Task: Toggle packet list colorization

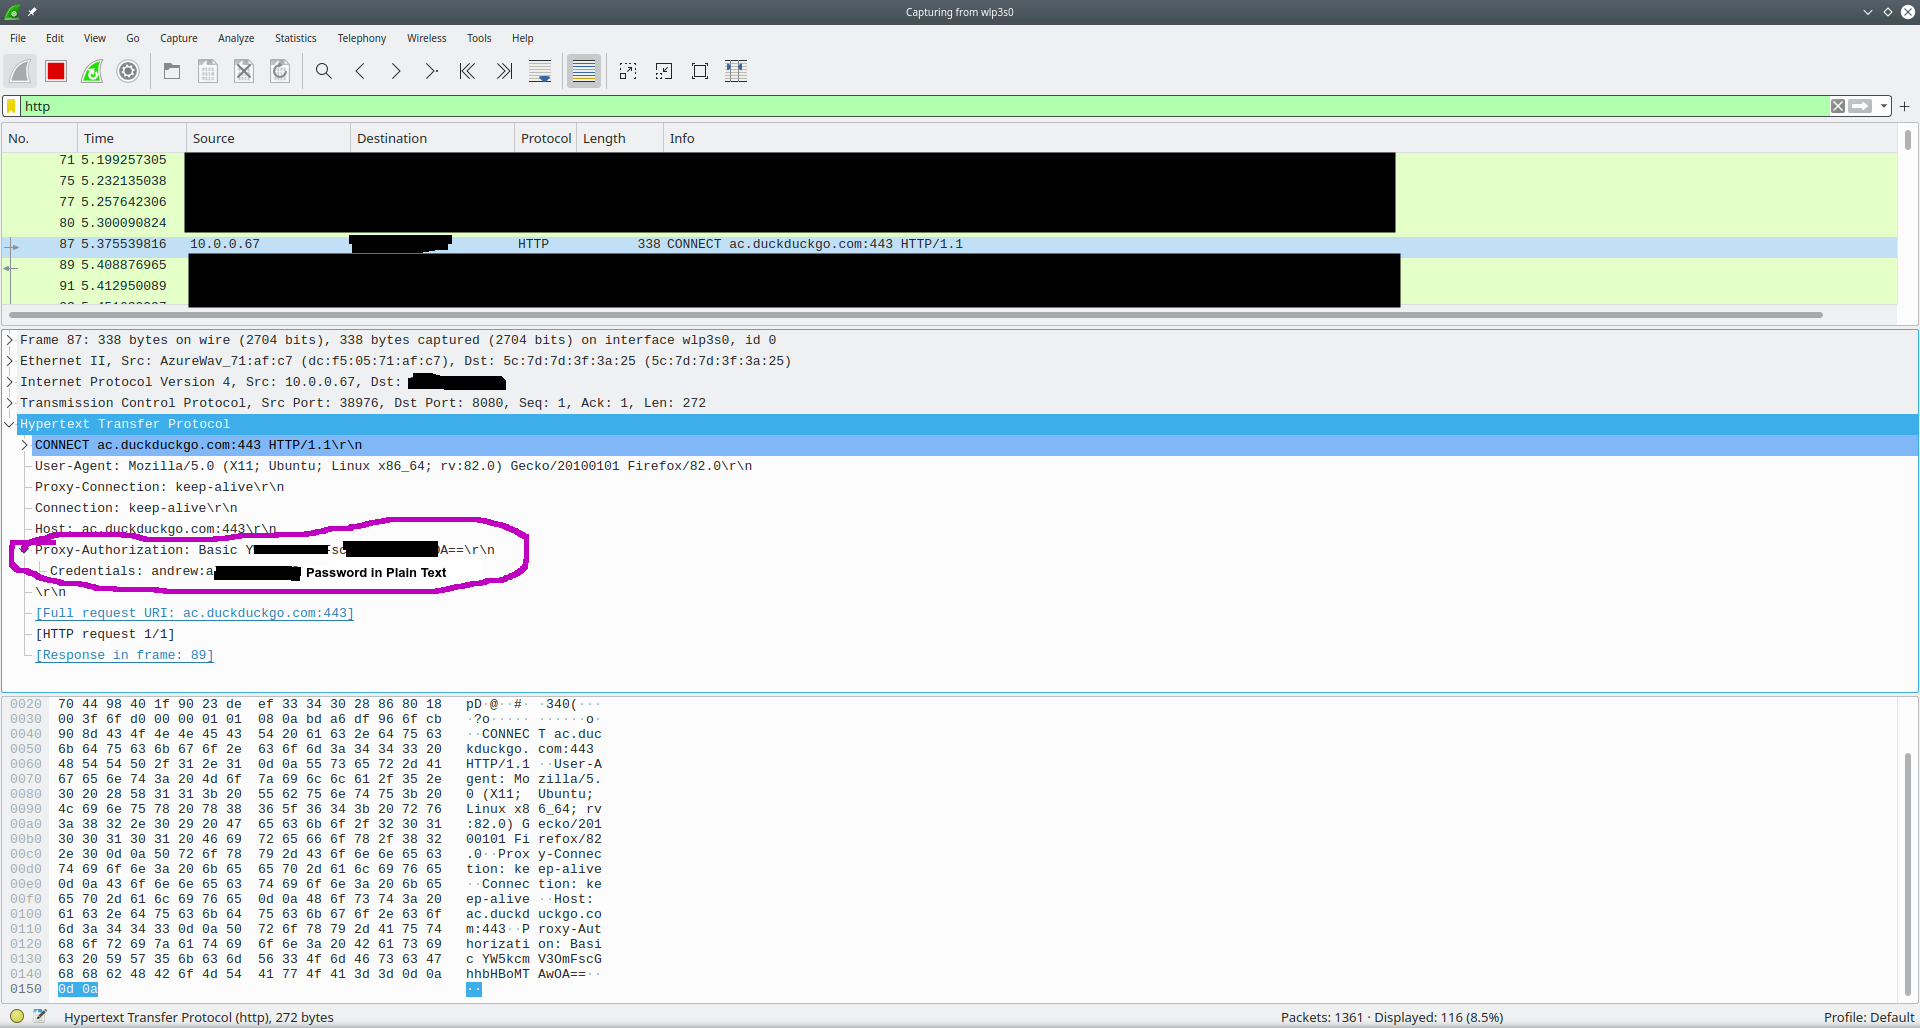Action: (x=584, y=71)
